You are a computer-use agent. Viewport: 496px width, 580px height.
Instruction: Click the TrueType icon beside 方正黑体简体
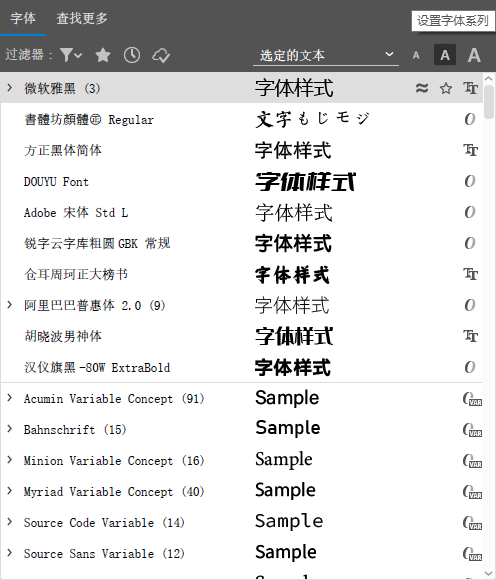pos(470,150)
